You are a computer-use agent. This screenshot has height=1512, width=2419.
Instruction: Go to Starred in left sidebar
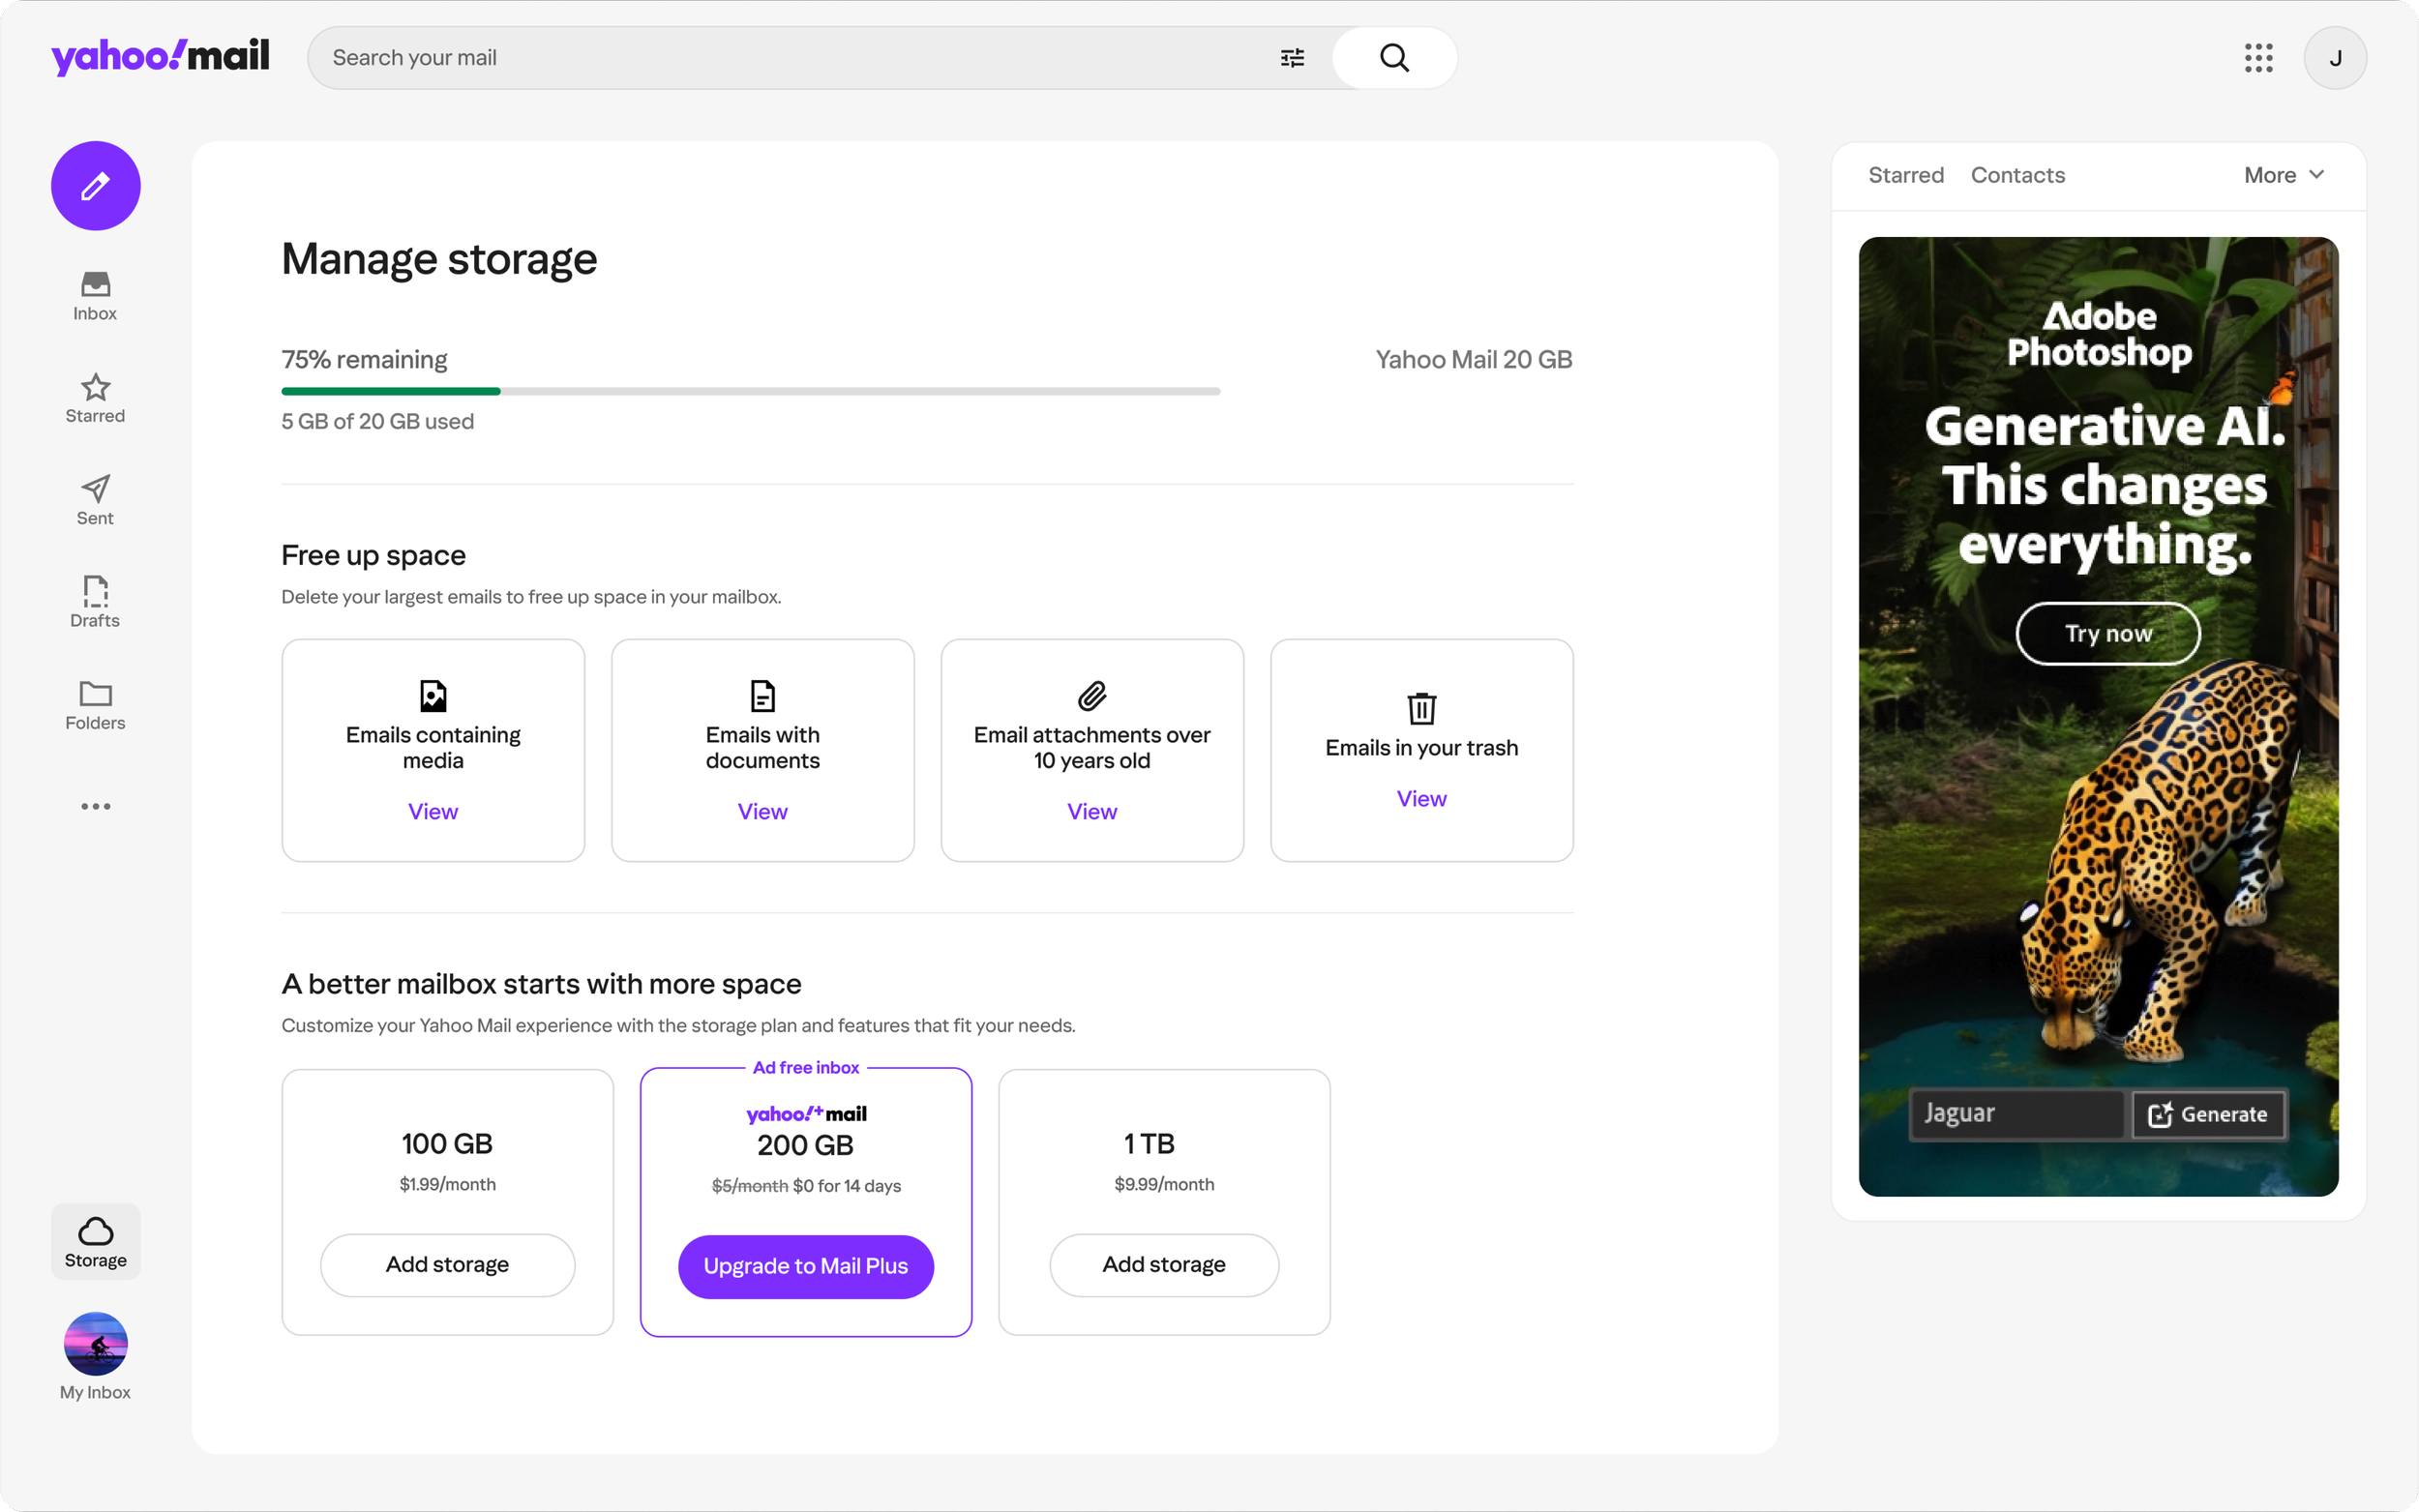[x=95, y=398]
